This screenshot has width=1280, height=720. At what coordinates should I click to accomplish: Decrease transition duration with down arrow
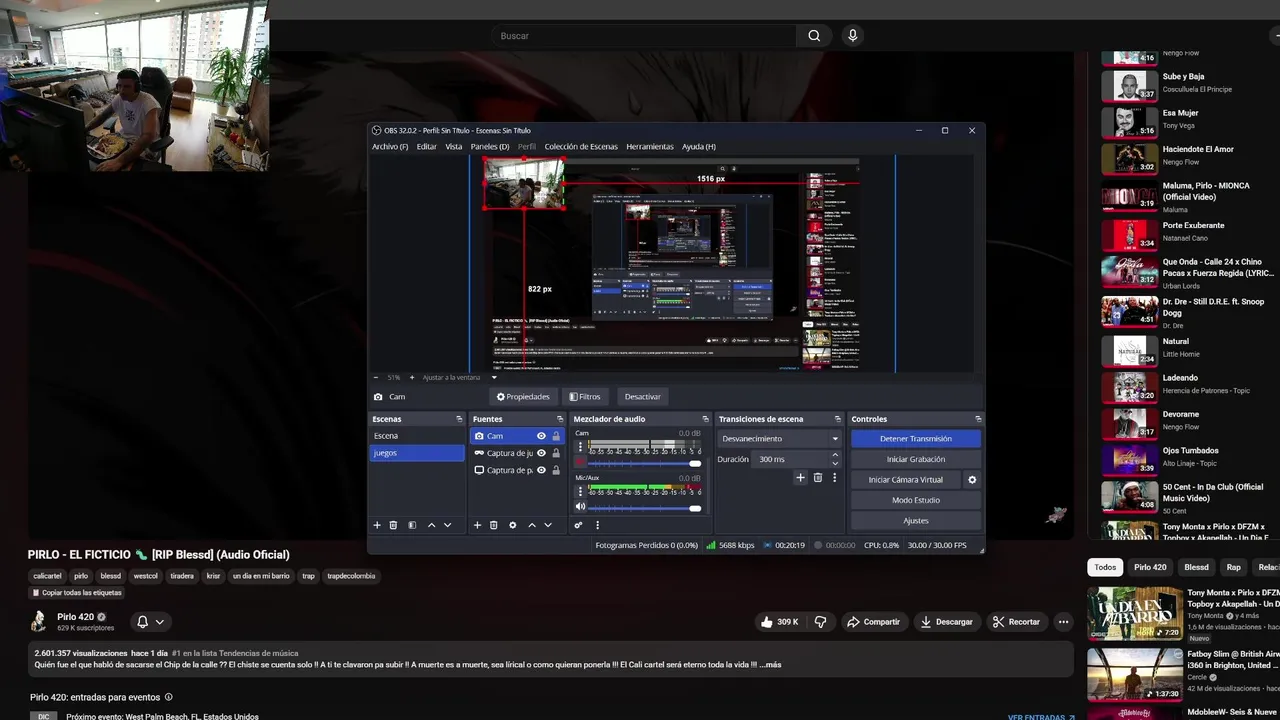coord(835,463)
